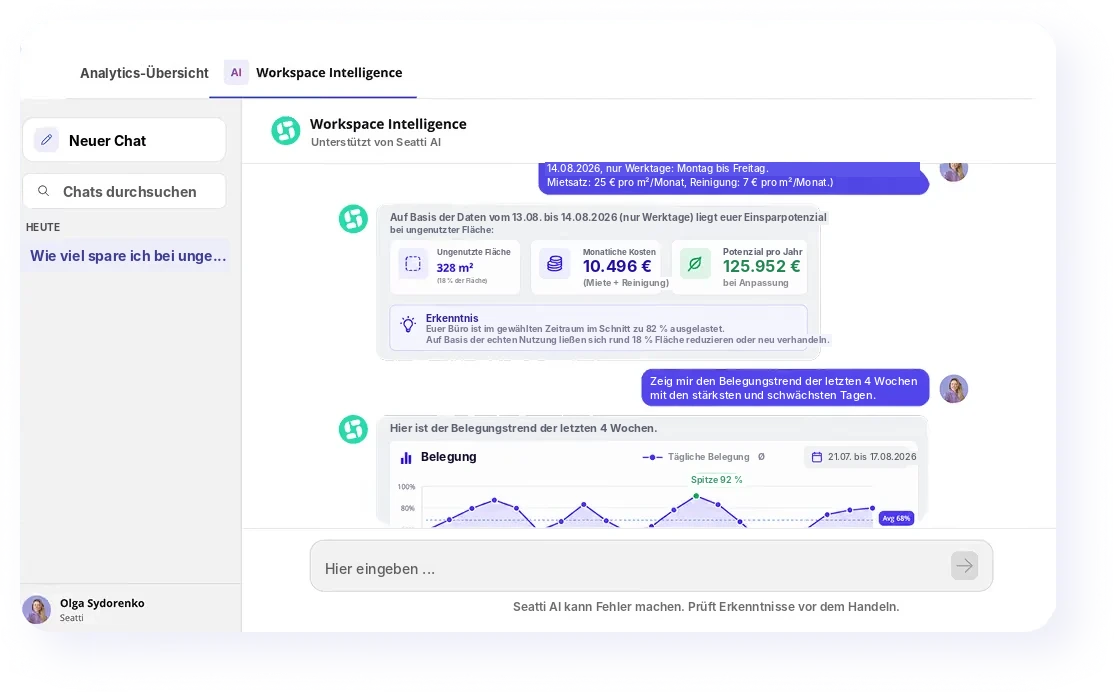Click the pencil icon in Neuer Chat
The image size is (1116, 692).
coord(46,140)
